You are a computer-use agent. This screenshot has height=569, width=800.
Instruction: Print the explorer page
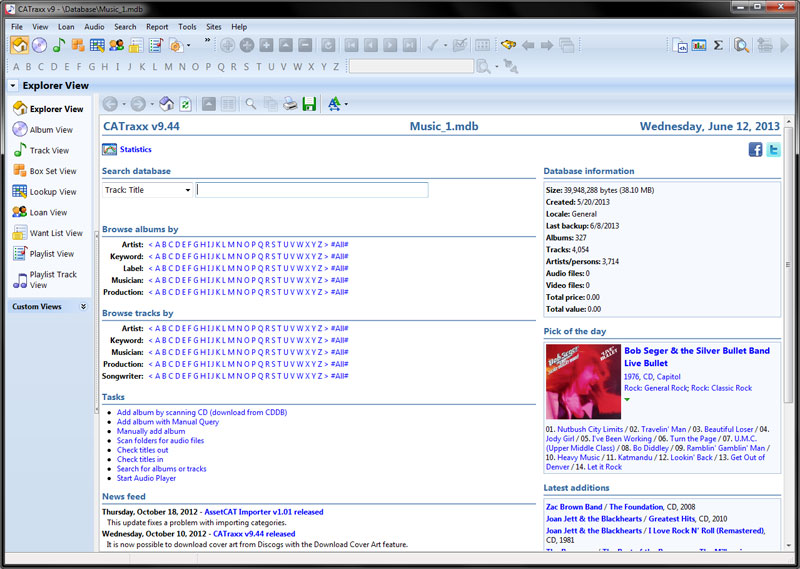tap(290, 104)
